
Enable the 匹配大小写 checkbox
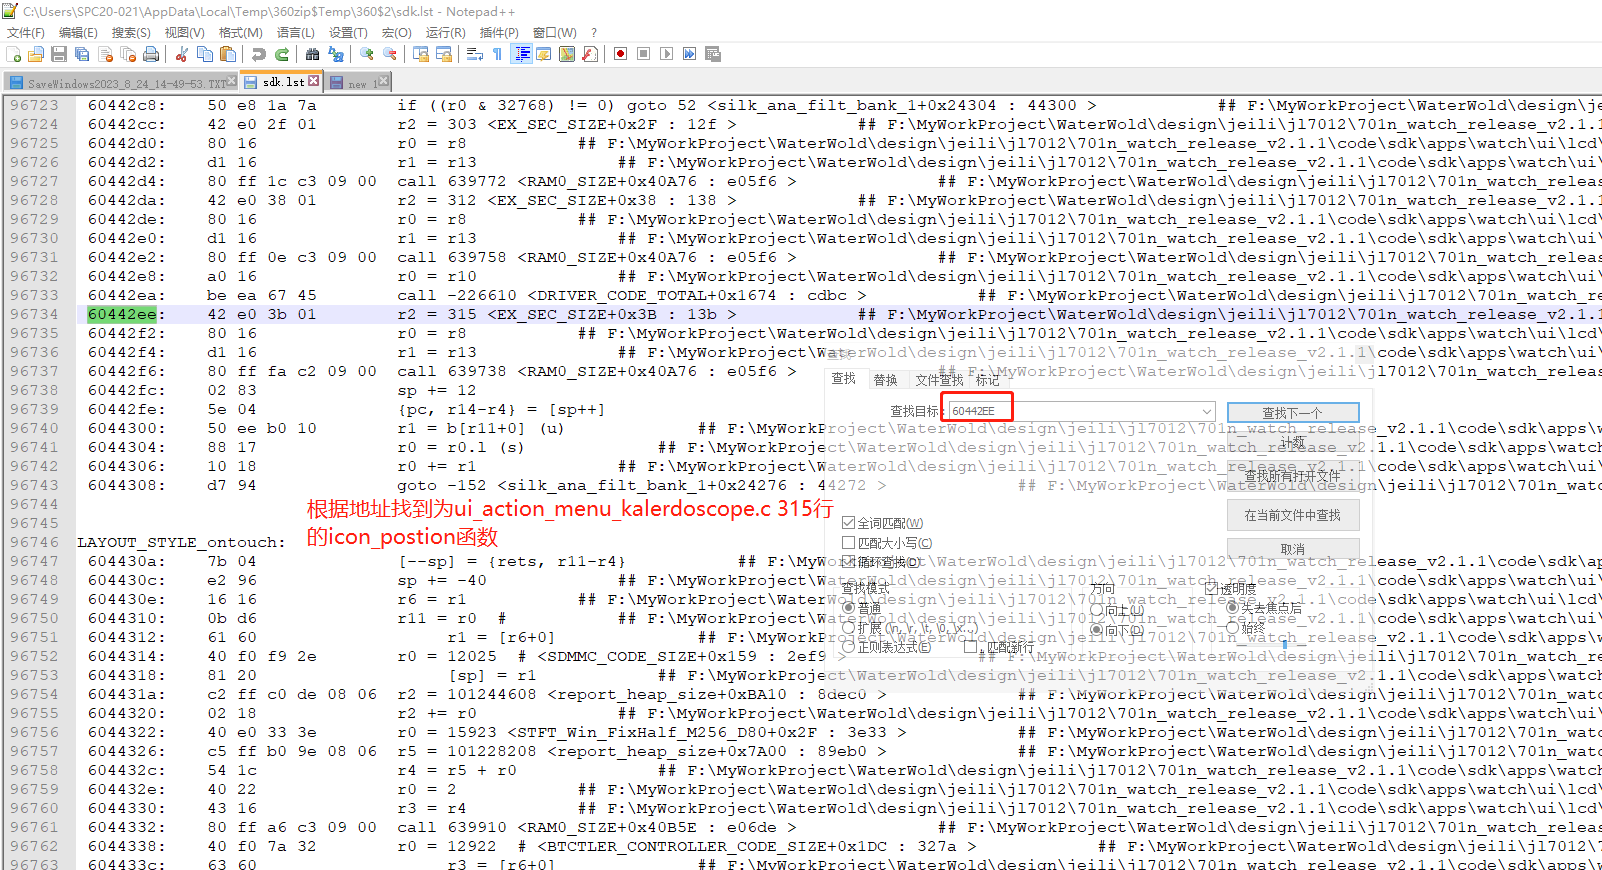849,543
